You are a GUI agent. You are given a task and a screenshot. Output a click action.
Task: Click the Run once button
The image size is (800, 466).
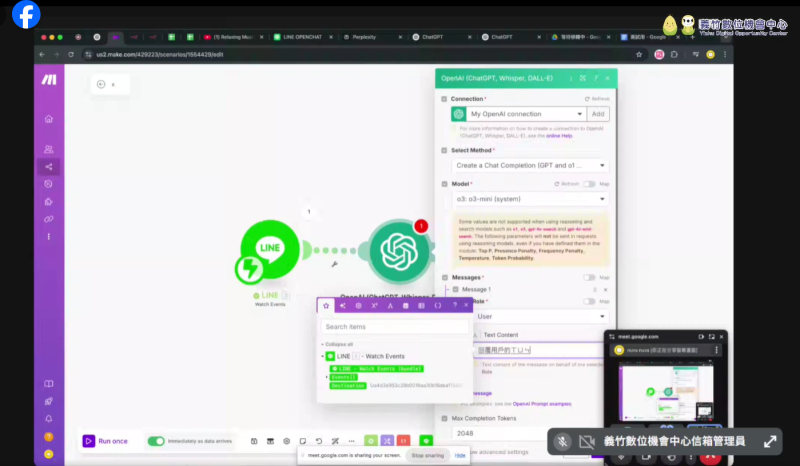coord(105,441)
